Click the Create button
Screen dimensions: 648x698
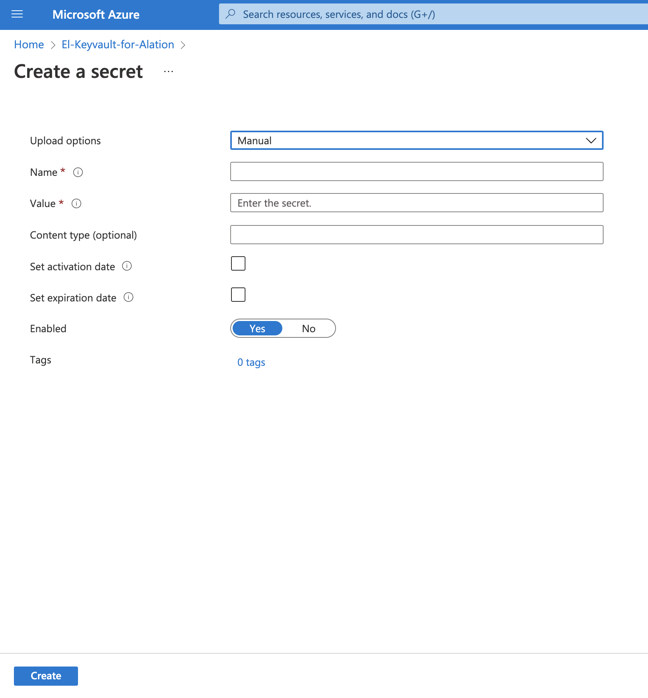(x=46, y=676)
